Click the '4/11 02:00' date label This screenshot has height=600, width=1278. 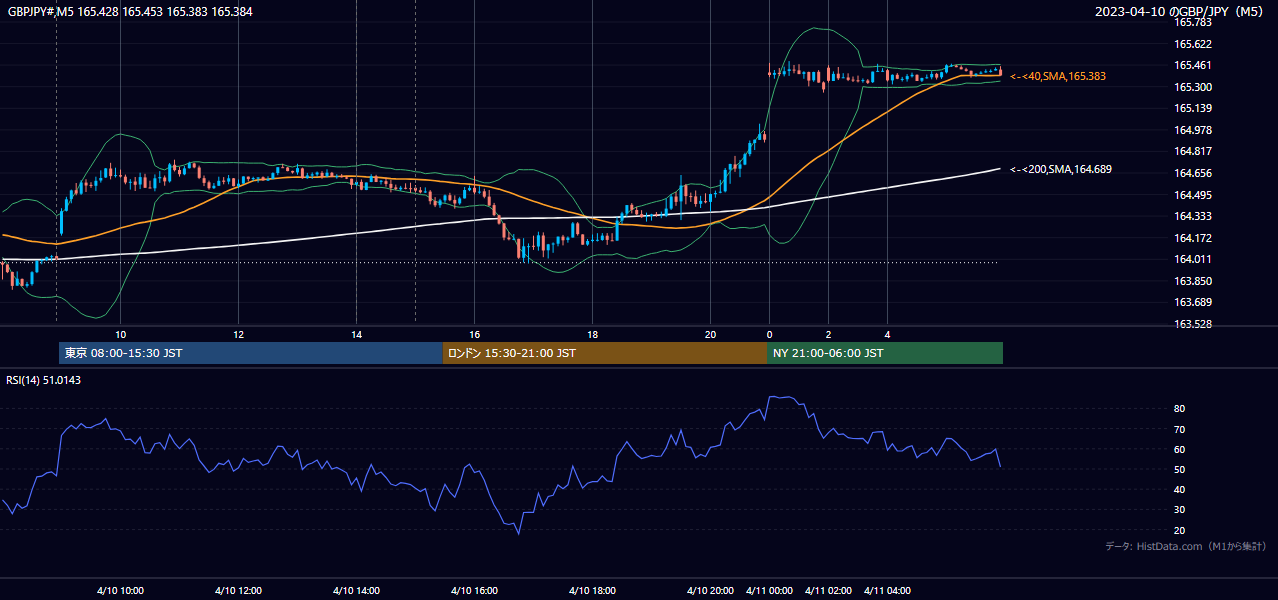(x=828, y=590)
